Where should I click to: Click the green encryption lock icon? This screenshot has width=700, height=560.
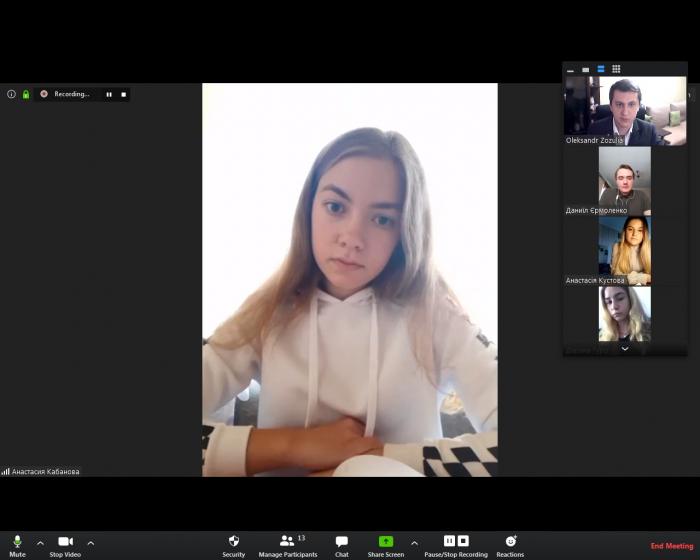(x=25, y=94)
